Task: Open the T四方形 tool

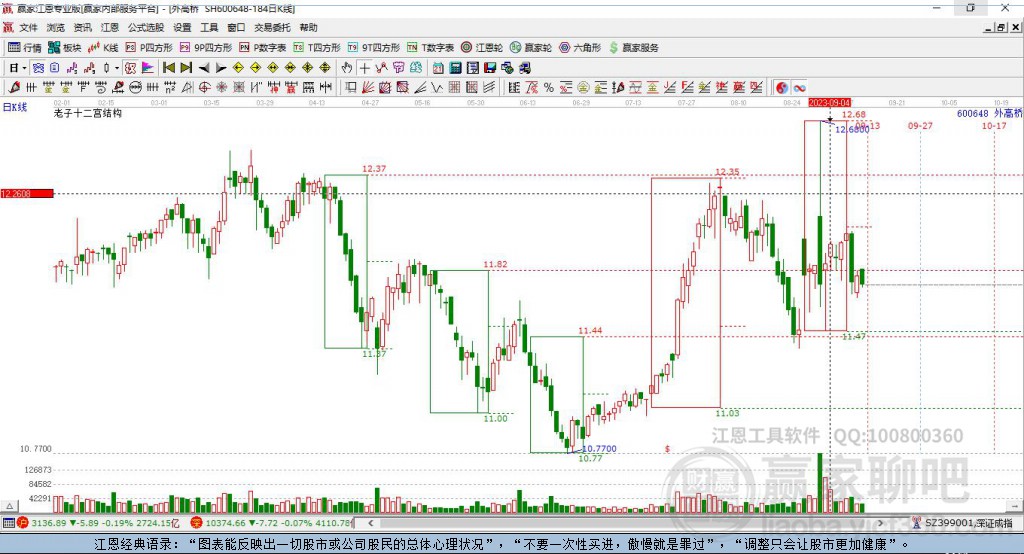Action: pyautogui.click(x=317, y=48)
